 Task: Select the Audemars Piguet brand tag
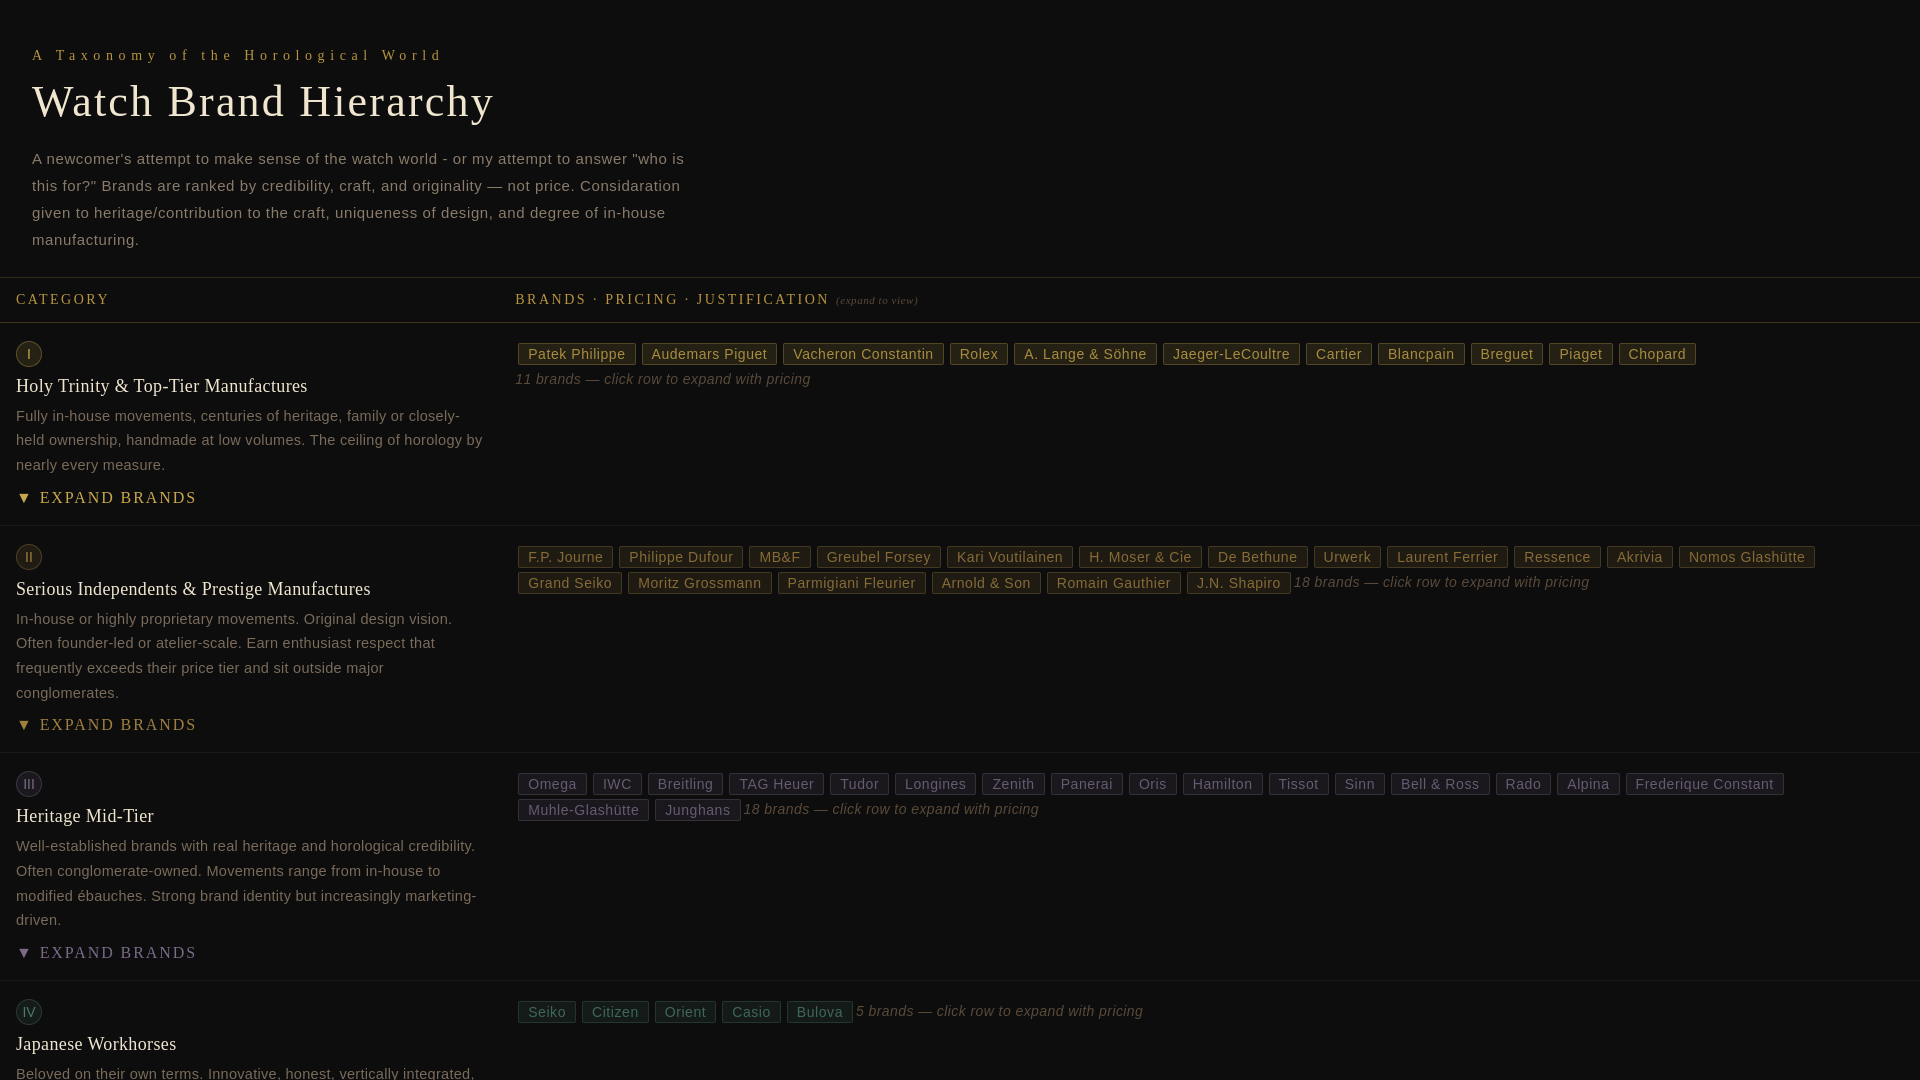(x=709, y=354)
